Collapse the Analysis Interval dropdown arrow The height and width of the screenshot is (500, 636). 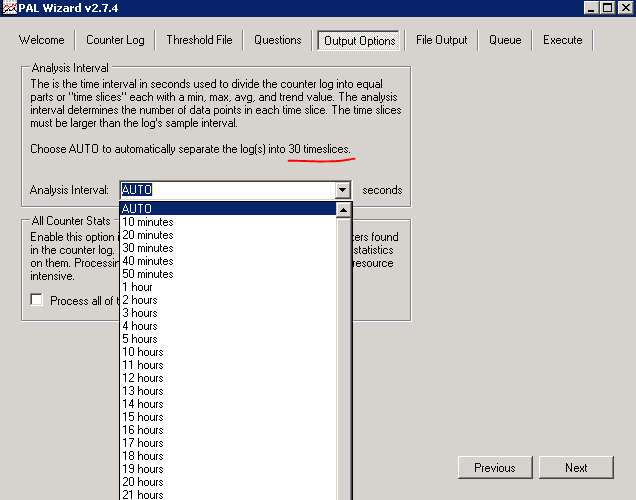tap(343, 190)
